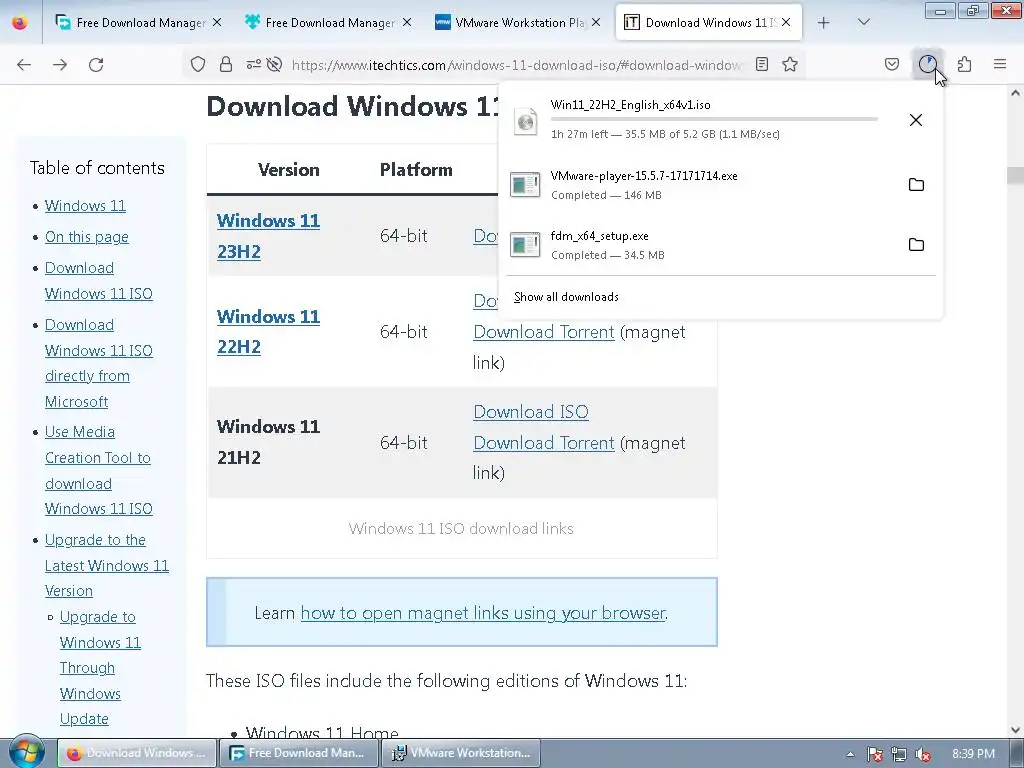Close the second Free Download Manager tab
Image resolution: width=1024 pixels, height=768 pixels.
tap(406, 22)
